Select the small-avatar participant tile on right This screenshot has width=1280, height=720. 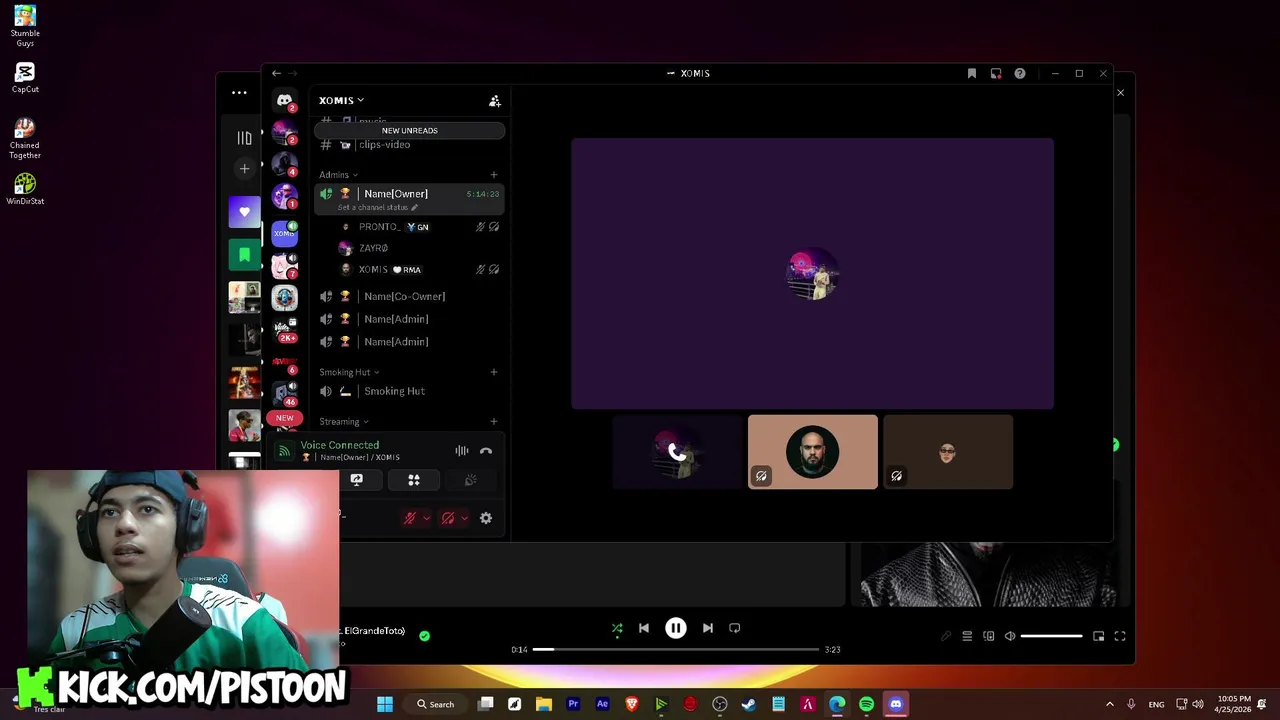pyautogui.click(x=948, y=452)
